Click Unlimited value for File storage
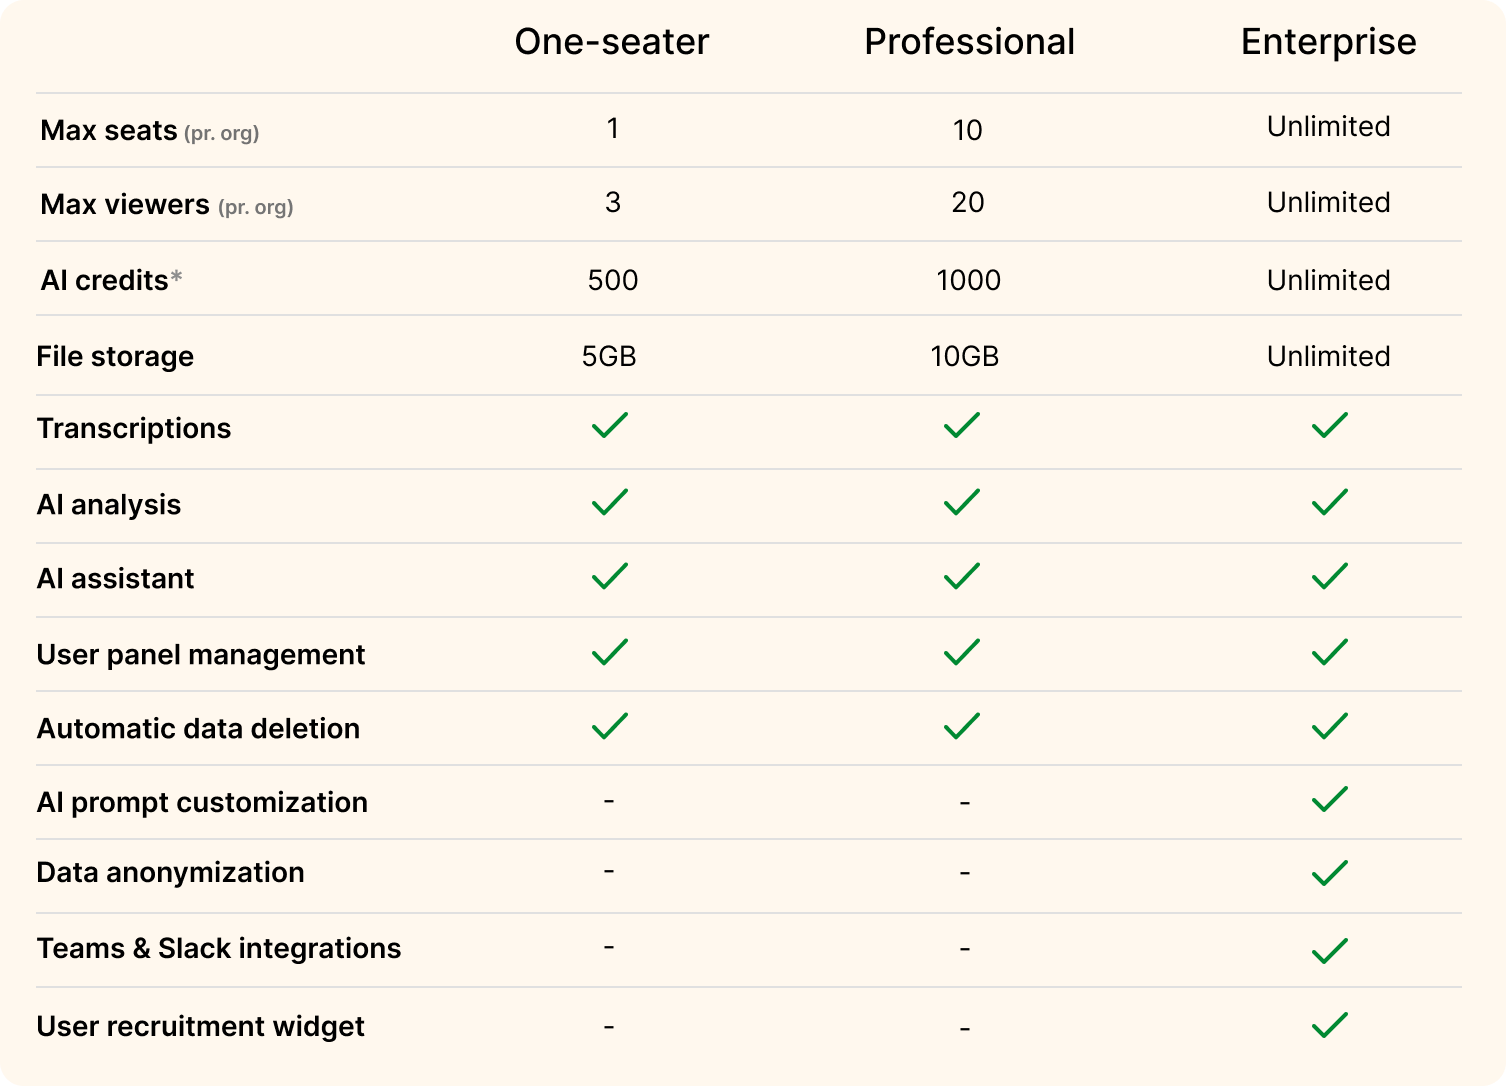 (x=1328, y=356)
